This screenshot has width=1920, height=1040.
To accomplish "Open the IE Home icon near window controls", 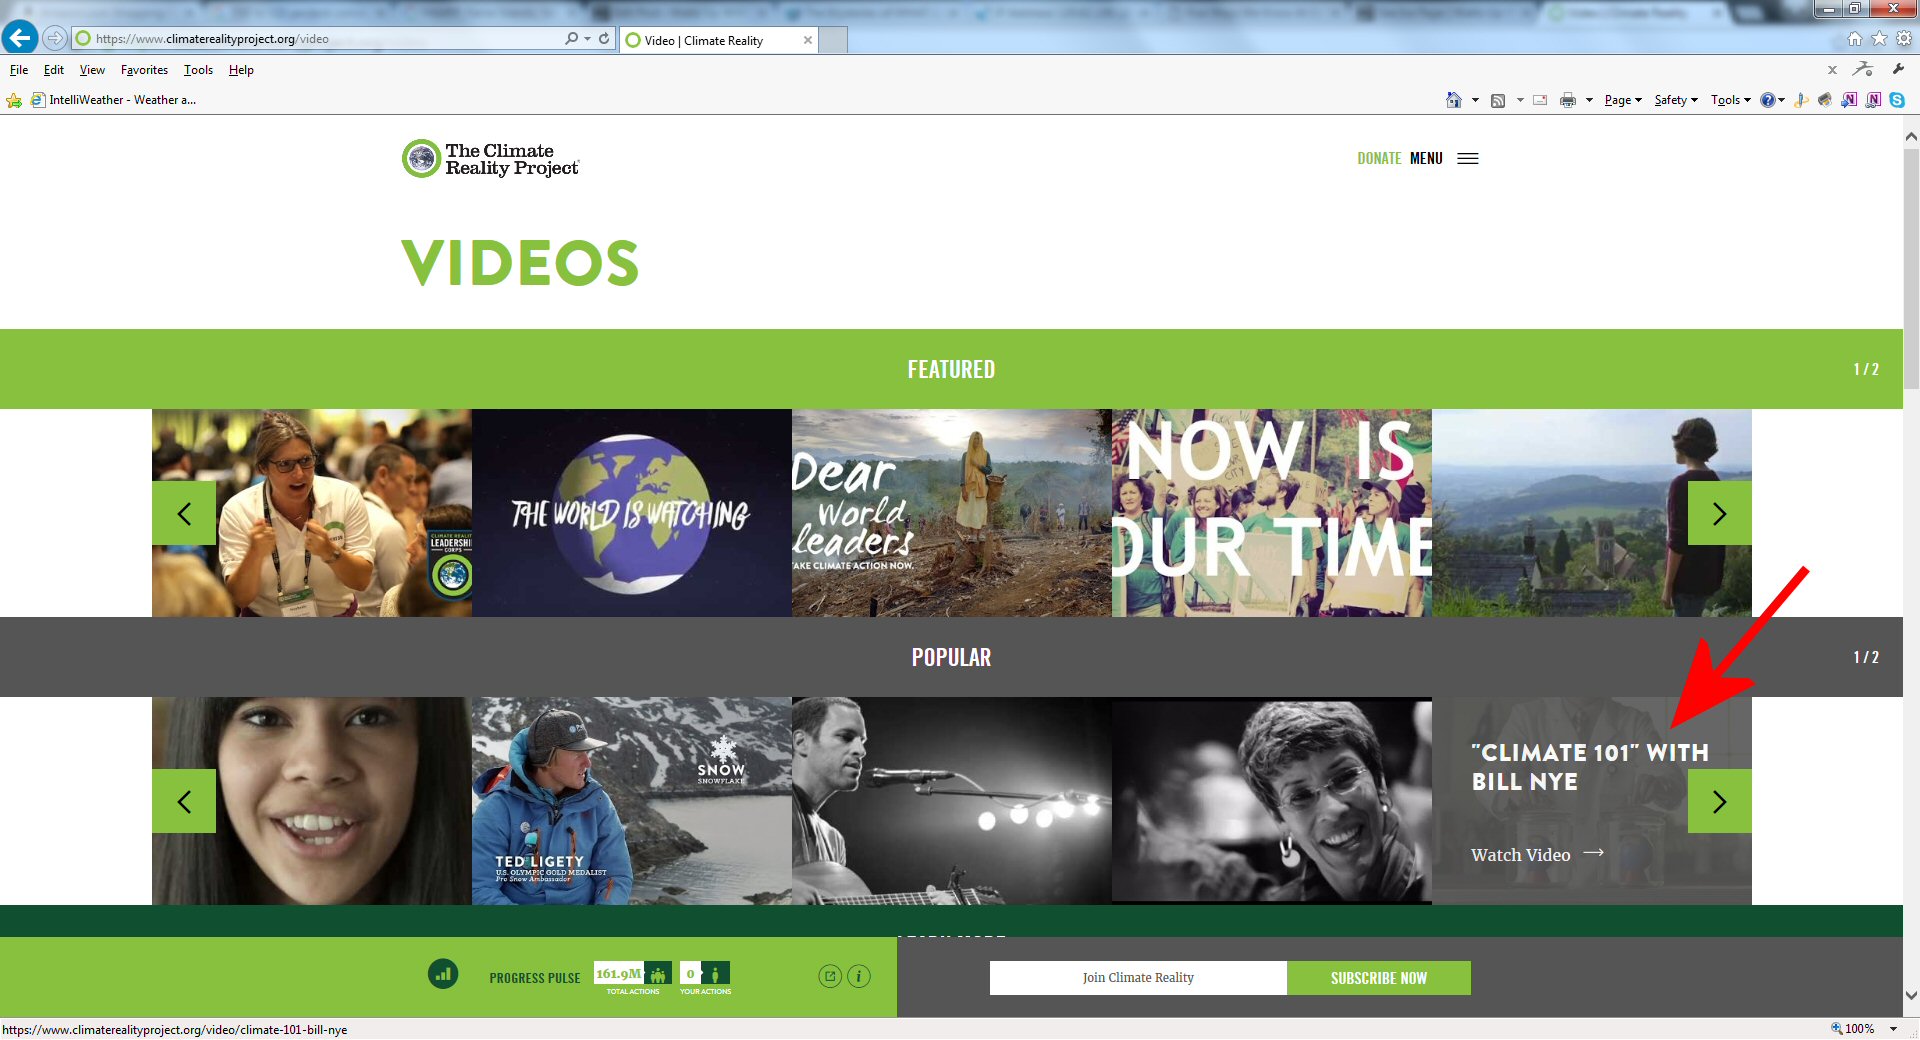I will 1855,39.
